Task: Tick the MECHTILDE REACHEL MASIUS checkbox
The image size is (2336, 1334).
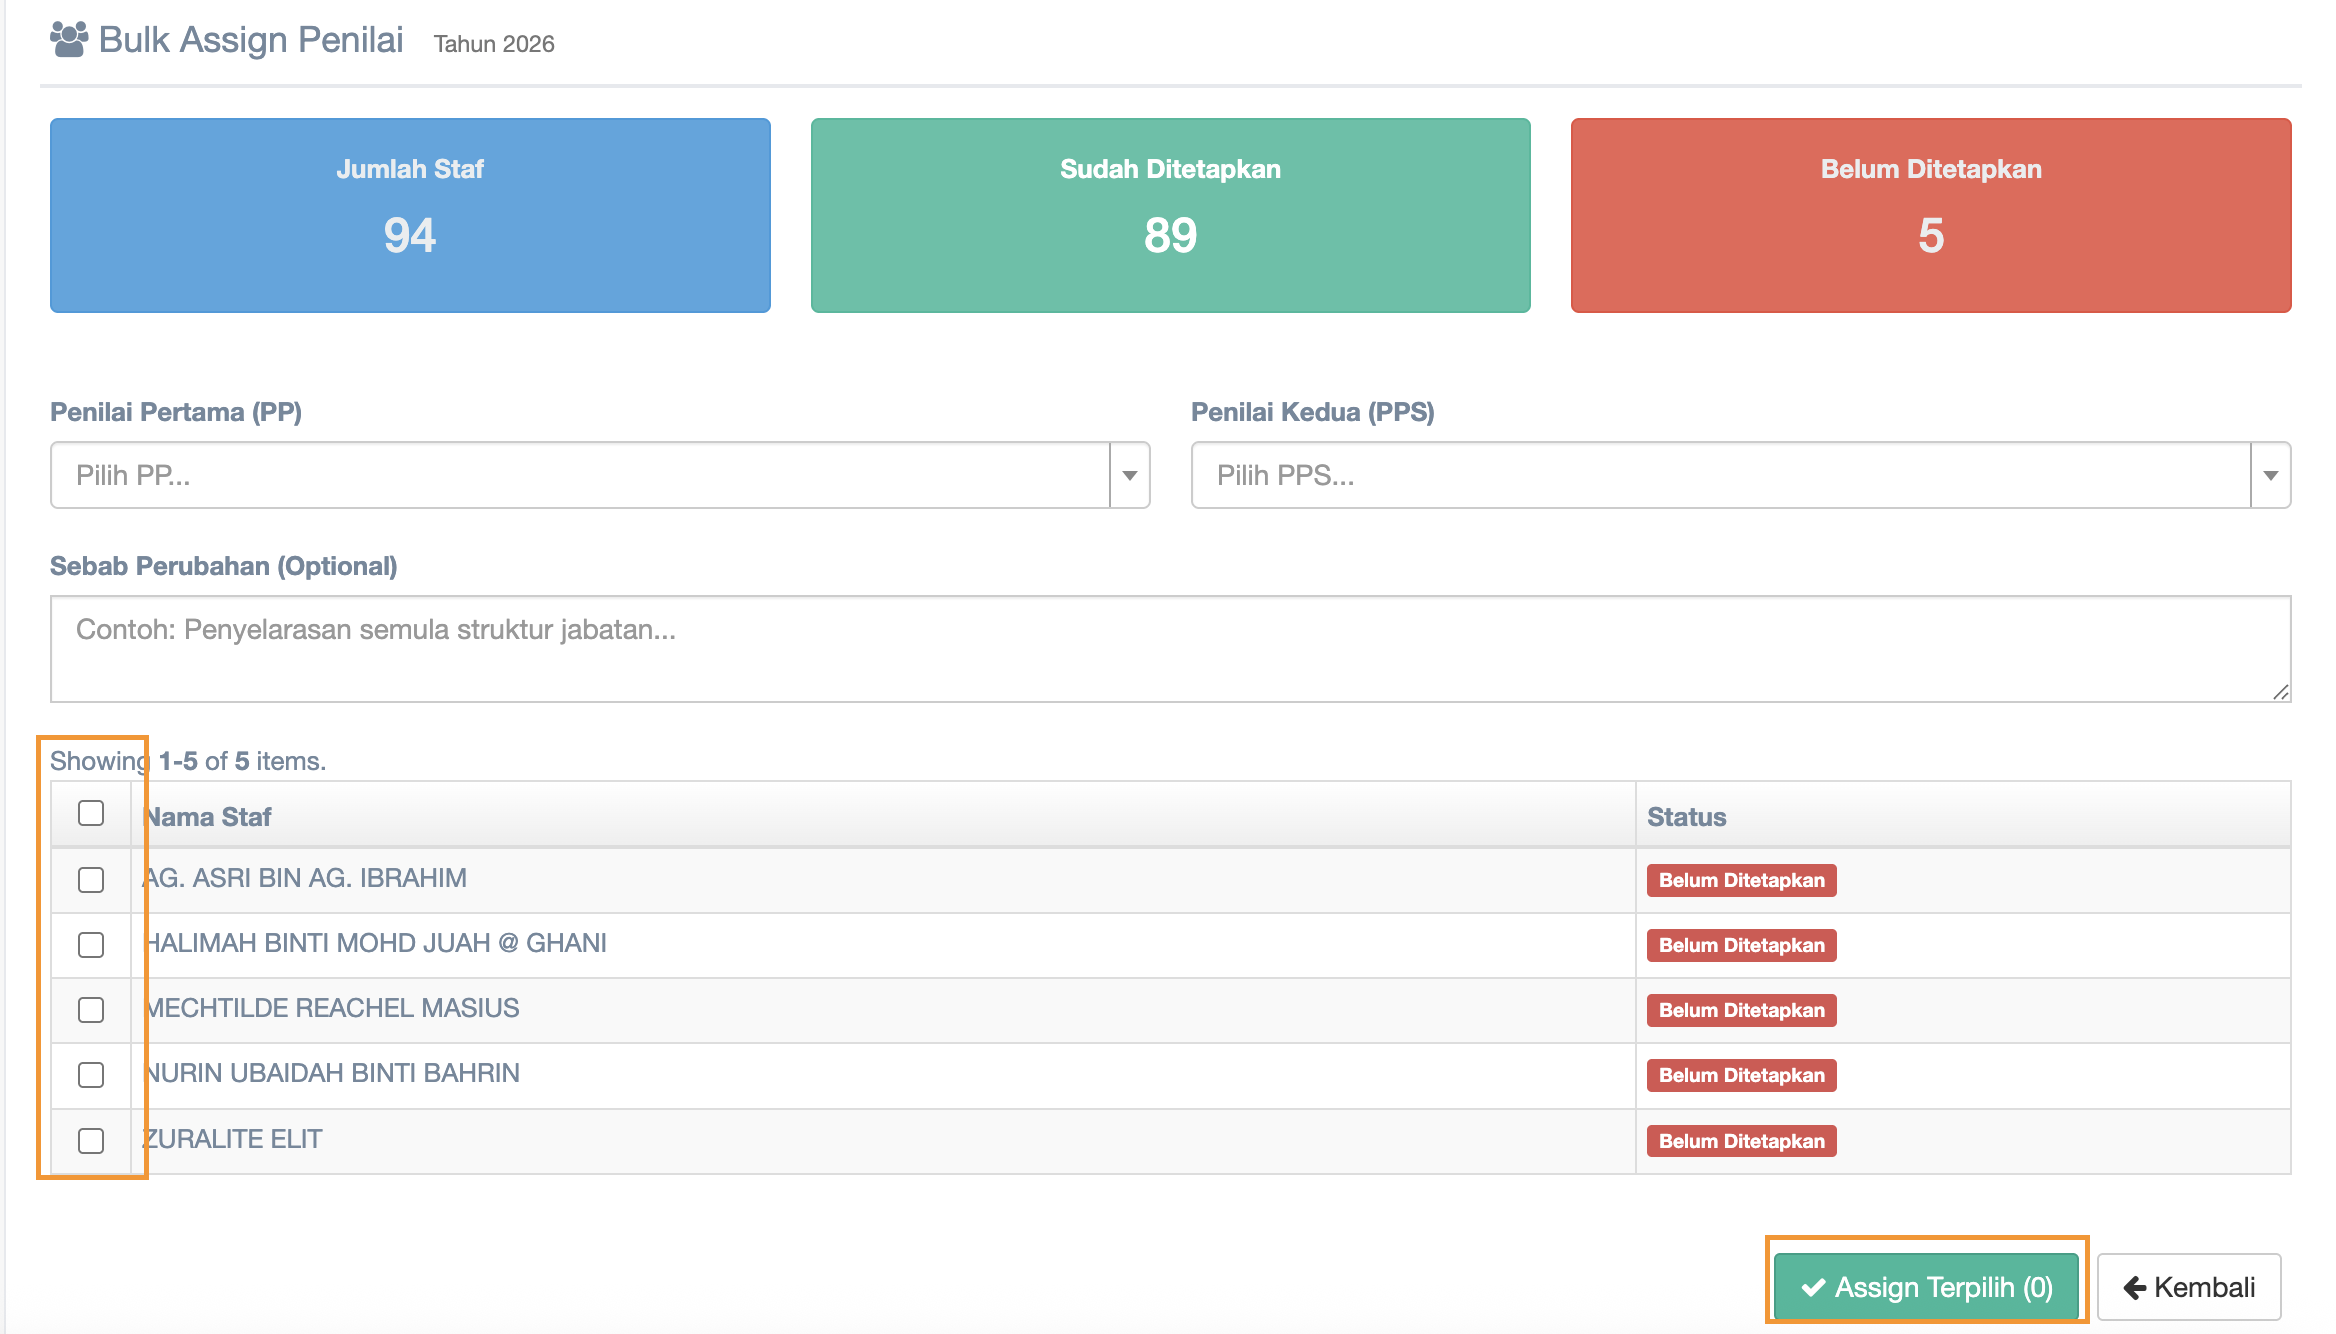Action: (x=91, y=1010)
